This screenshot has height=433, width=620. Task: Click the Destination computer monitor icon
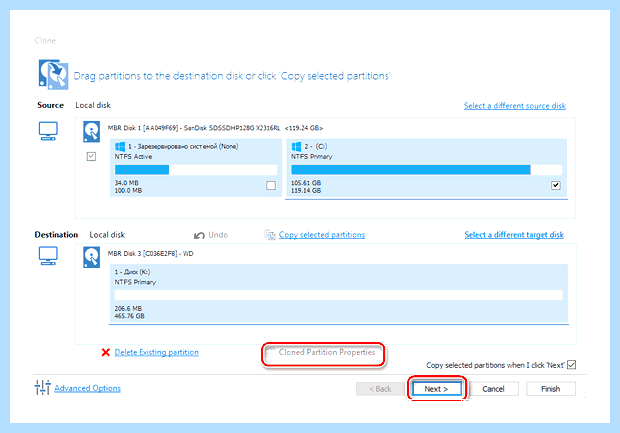pyautogui.click(x=48, y=256)
